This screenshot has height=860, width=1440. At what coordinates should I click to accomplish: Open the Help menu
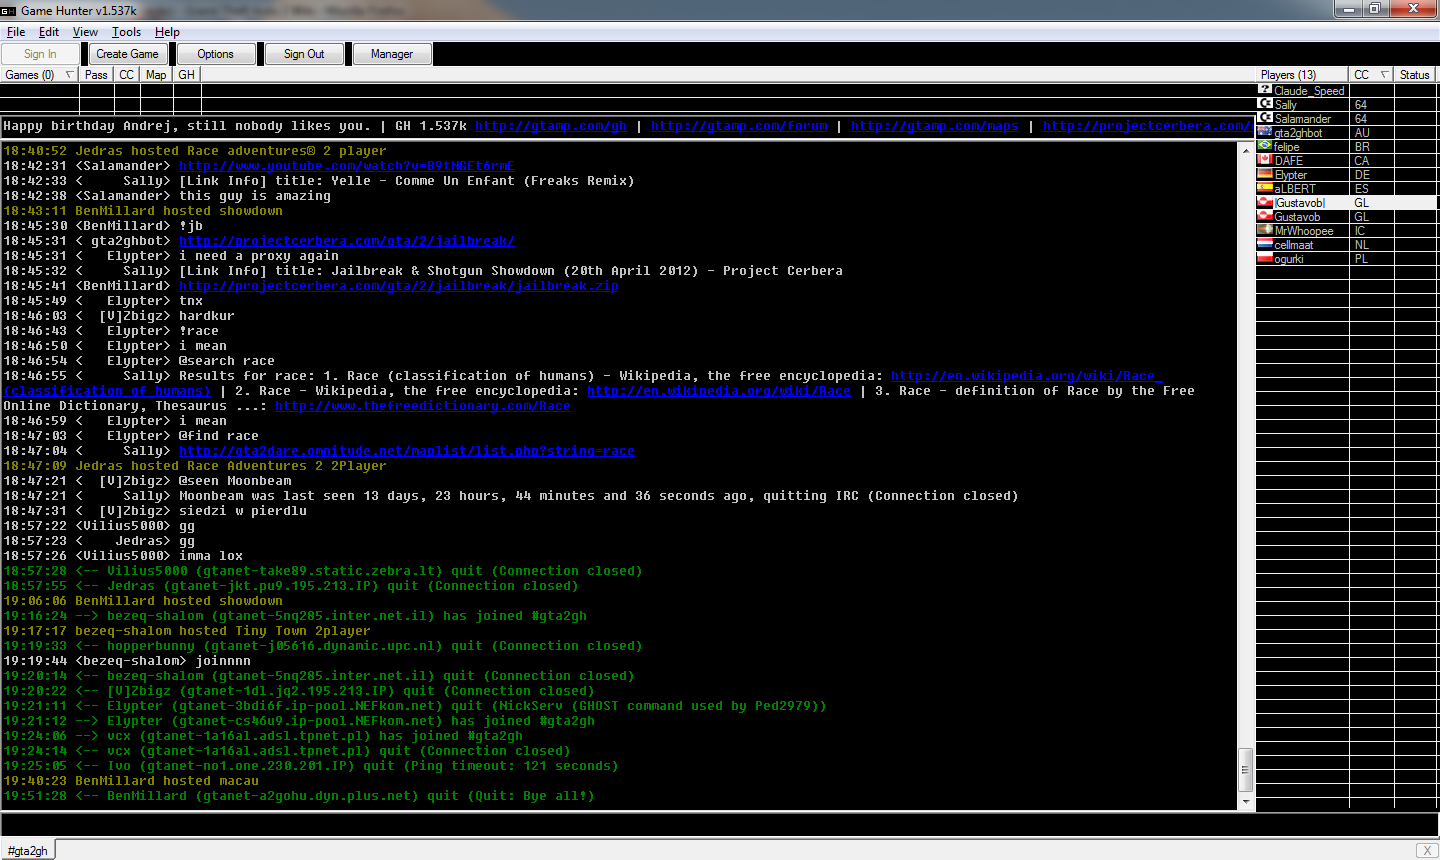pyautogui.click(x=167, y=32)
